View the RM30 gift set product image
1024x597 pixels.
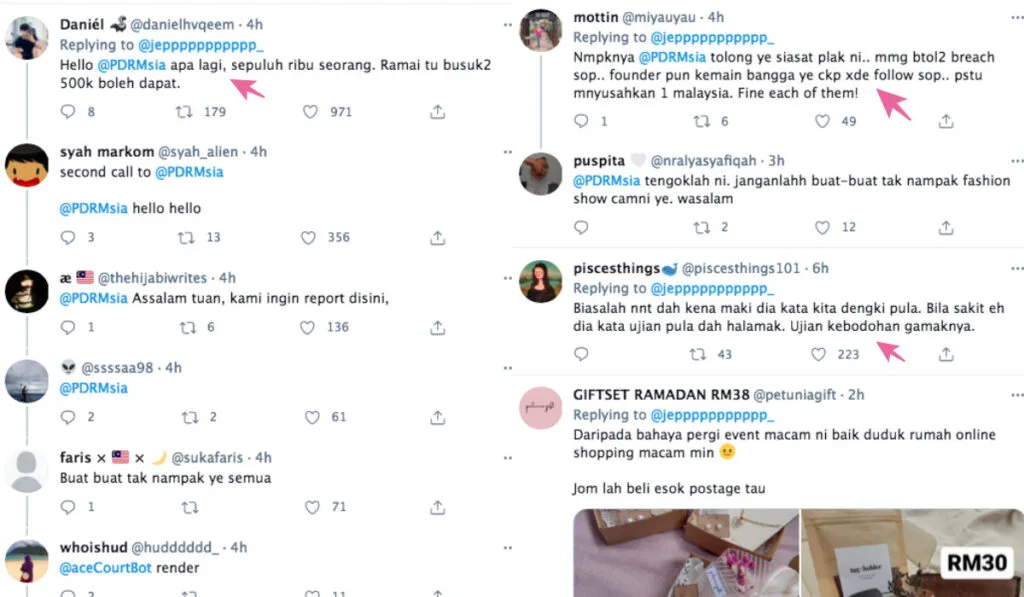911,553
